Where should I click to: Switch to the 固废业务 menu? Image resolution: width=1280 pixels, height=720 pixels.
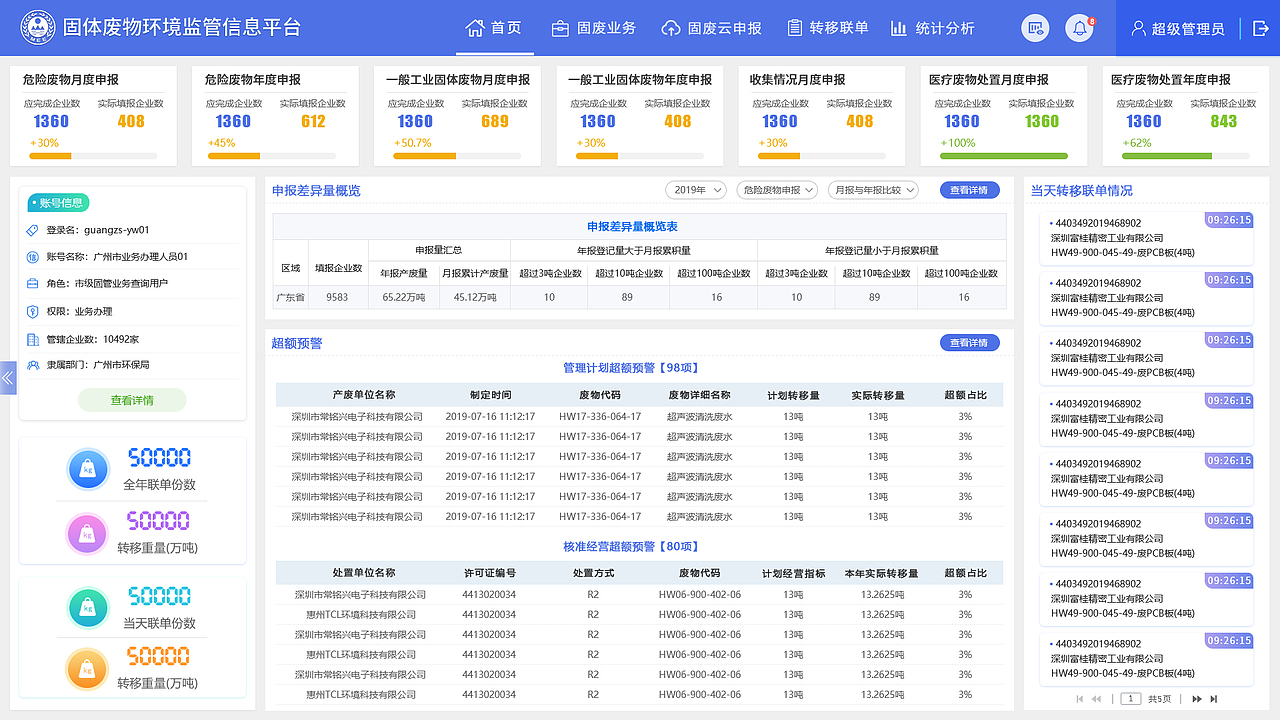(604, 28)
